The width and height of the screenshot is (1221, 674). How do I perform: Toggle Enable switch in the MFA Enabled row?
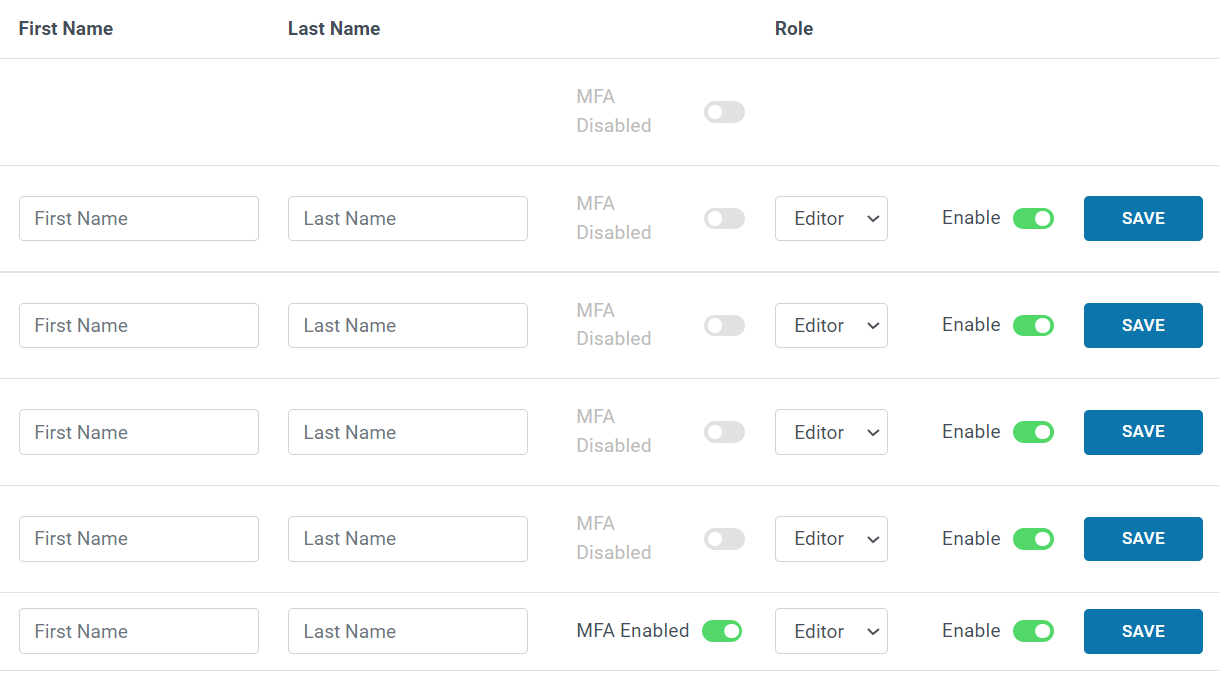coord(1033,631)
